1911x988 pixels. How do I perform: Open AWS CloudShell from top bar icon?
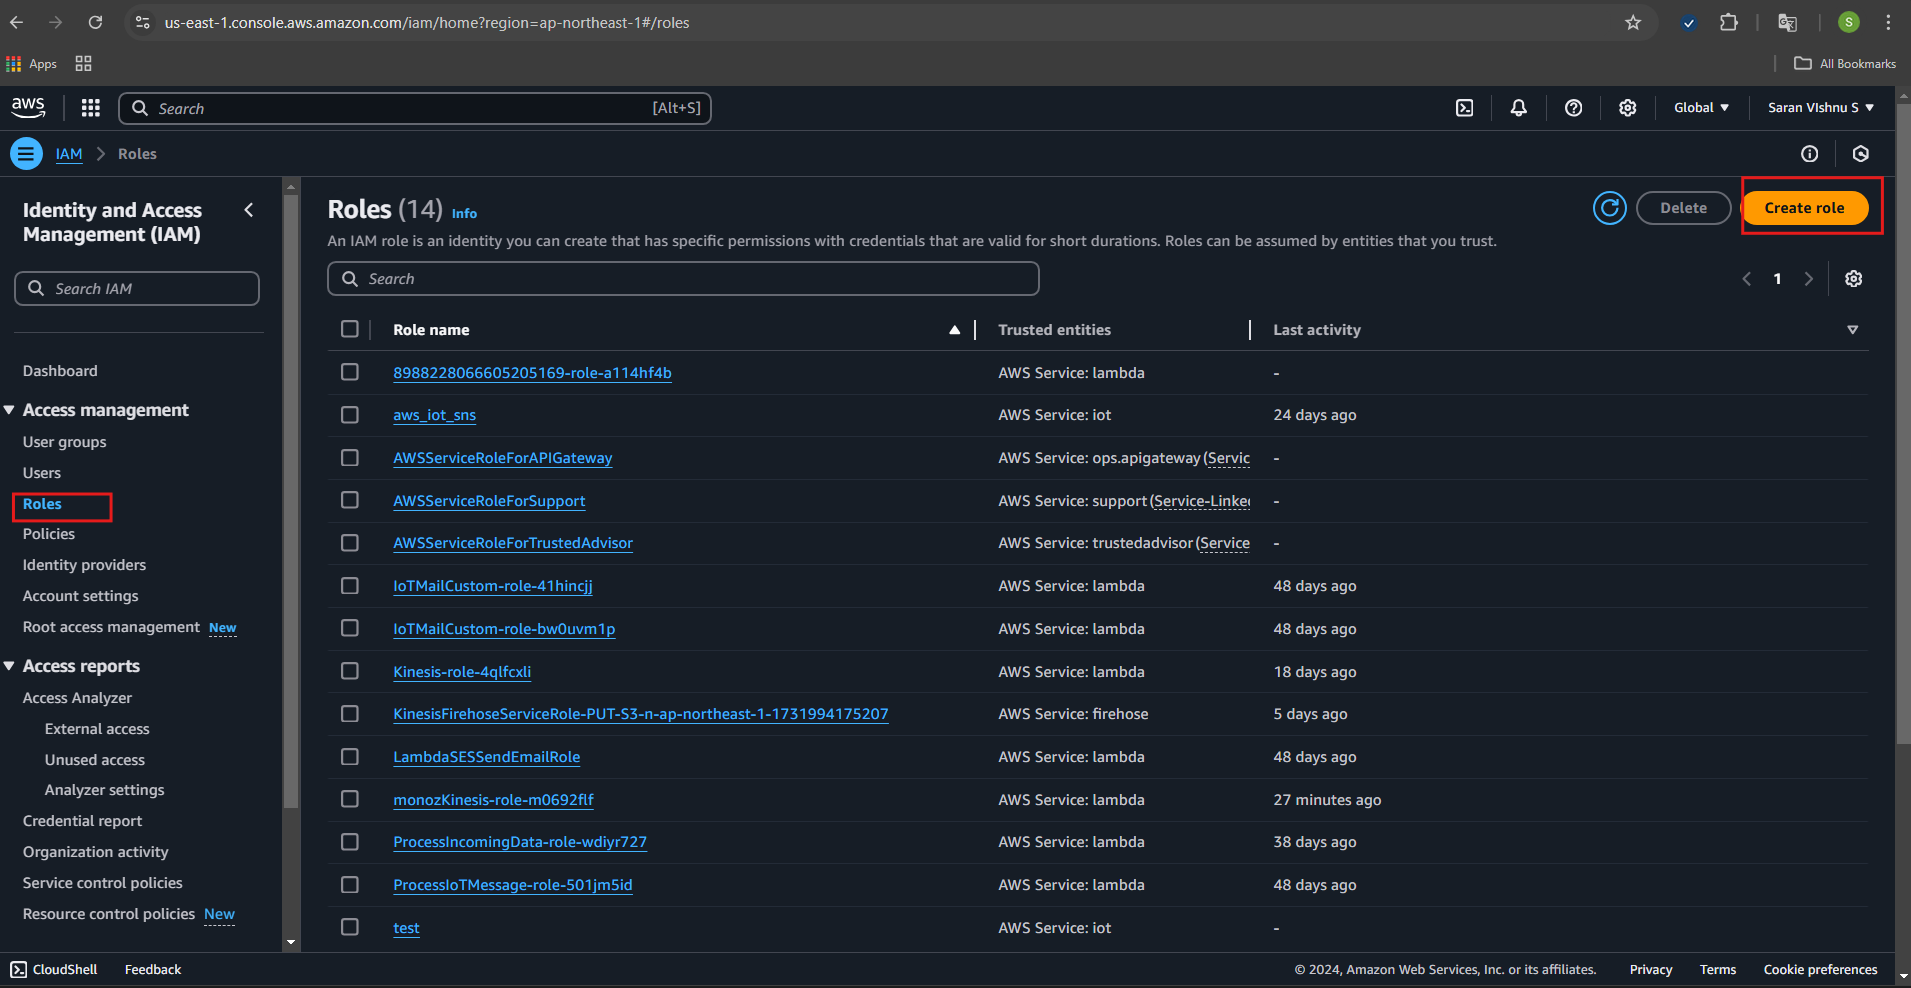pyautogui.click(x=1464, y=108)
